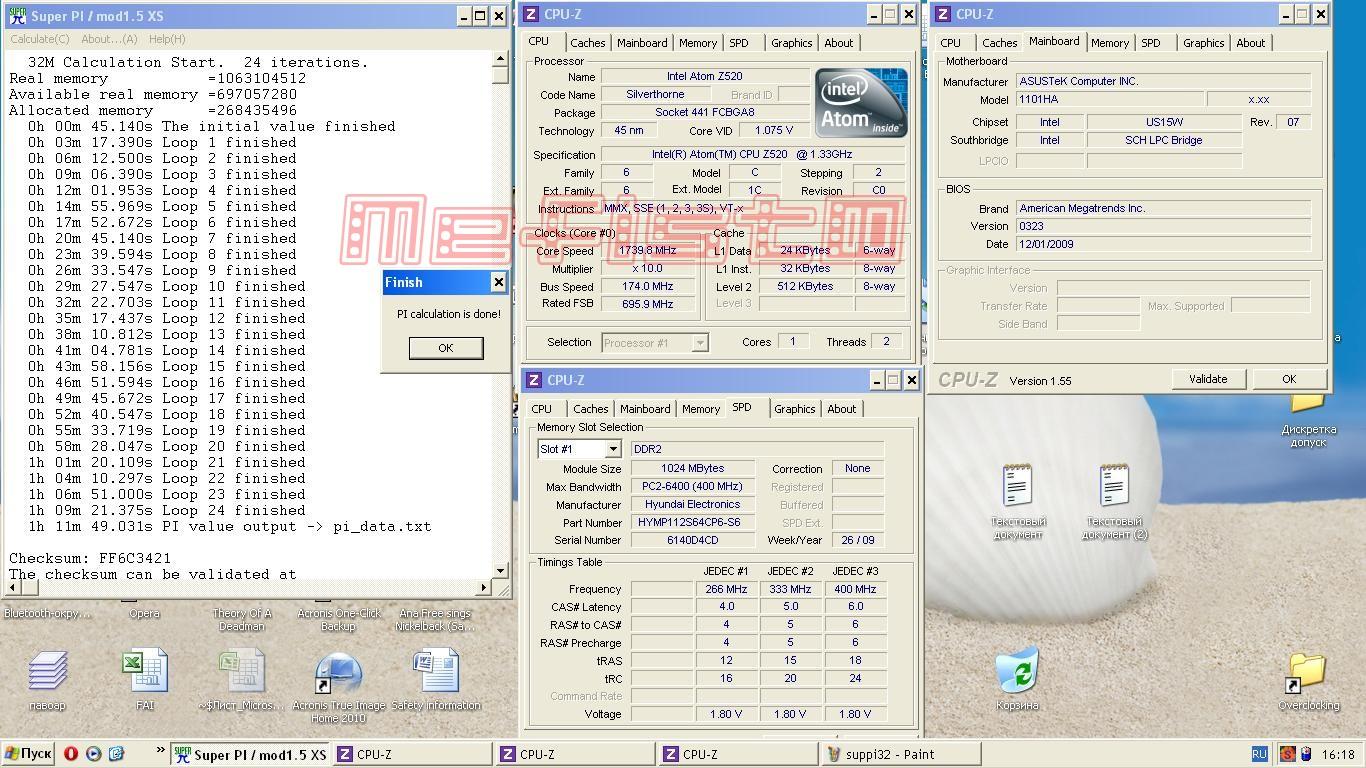The height and width of the screenshot is (768, 1366).
Task: Switch to Graphics tab in CPU-Z processor window
Action: [x=791, y=43]
